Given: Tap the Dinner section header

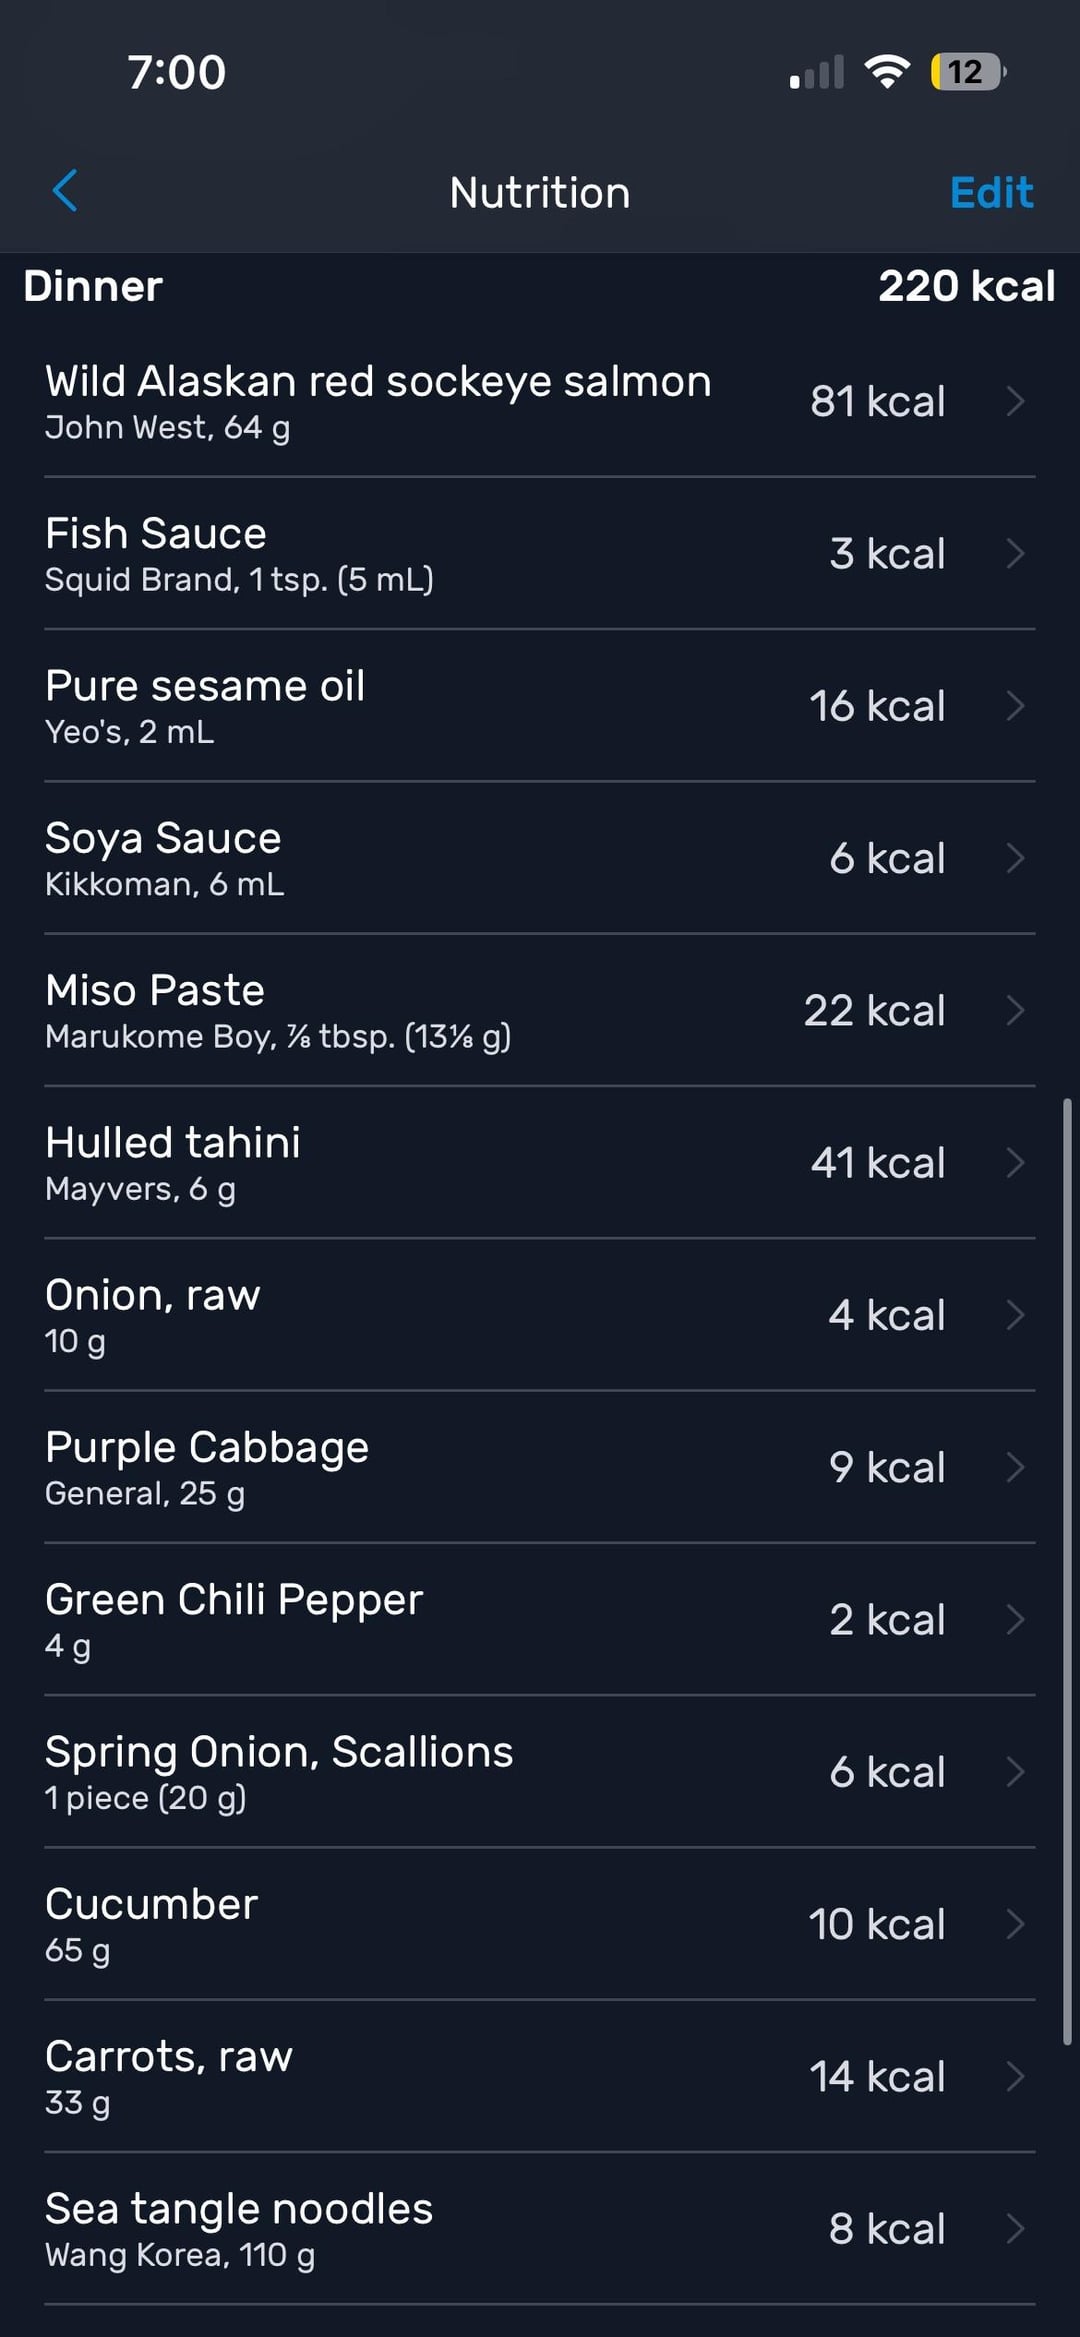Looking at the screenshot, I should click(x=93, y=287).
